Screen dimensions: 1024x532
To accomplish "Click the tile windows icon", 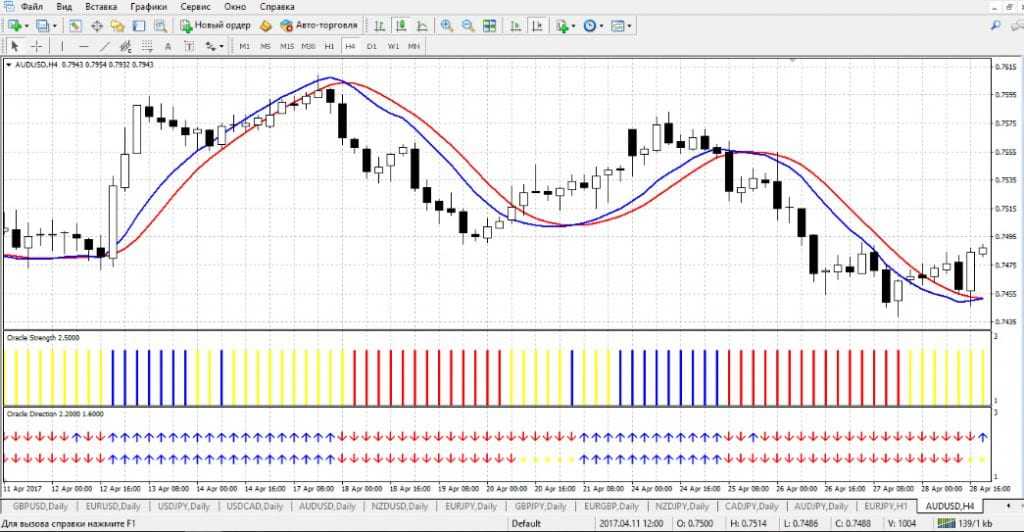I will (491, 25).
